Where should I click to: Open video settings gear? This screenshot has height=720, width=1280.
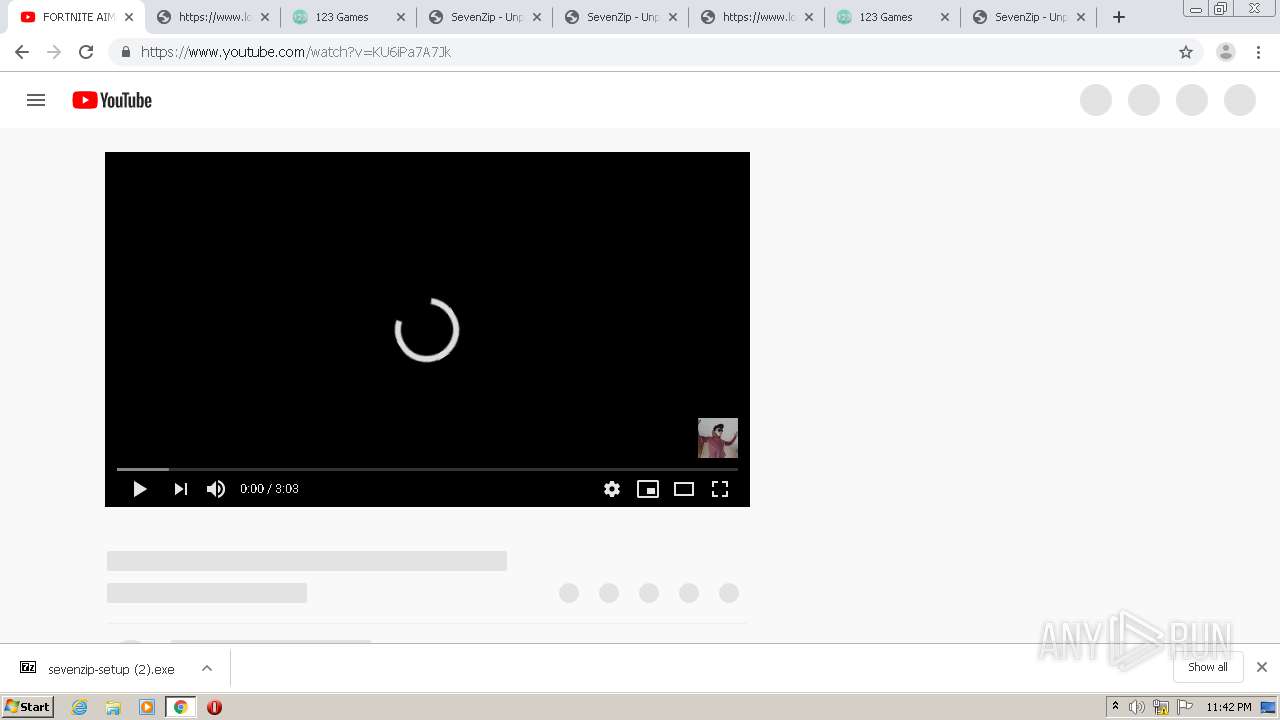click(x=612, y=489)
